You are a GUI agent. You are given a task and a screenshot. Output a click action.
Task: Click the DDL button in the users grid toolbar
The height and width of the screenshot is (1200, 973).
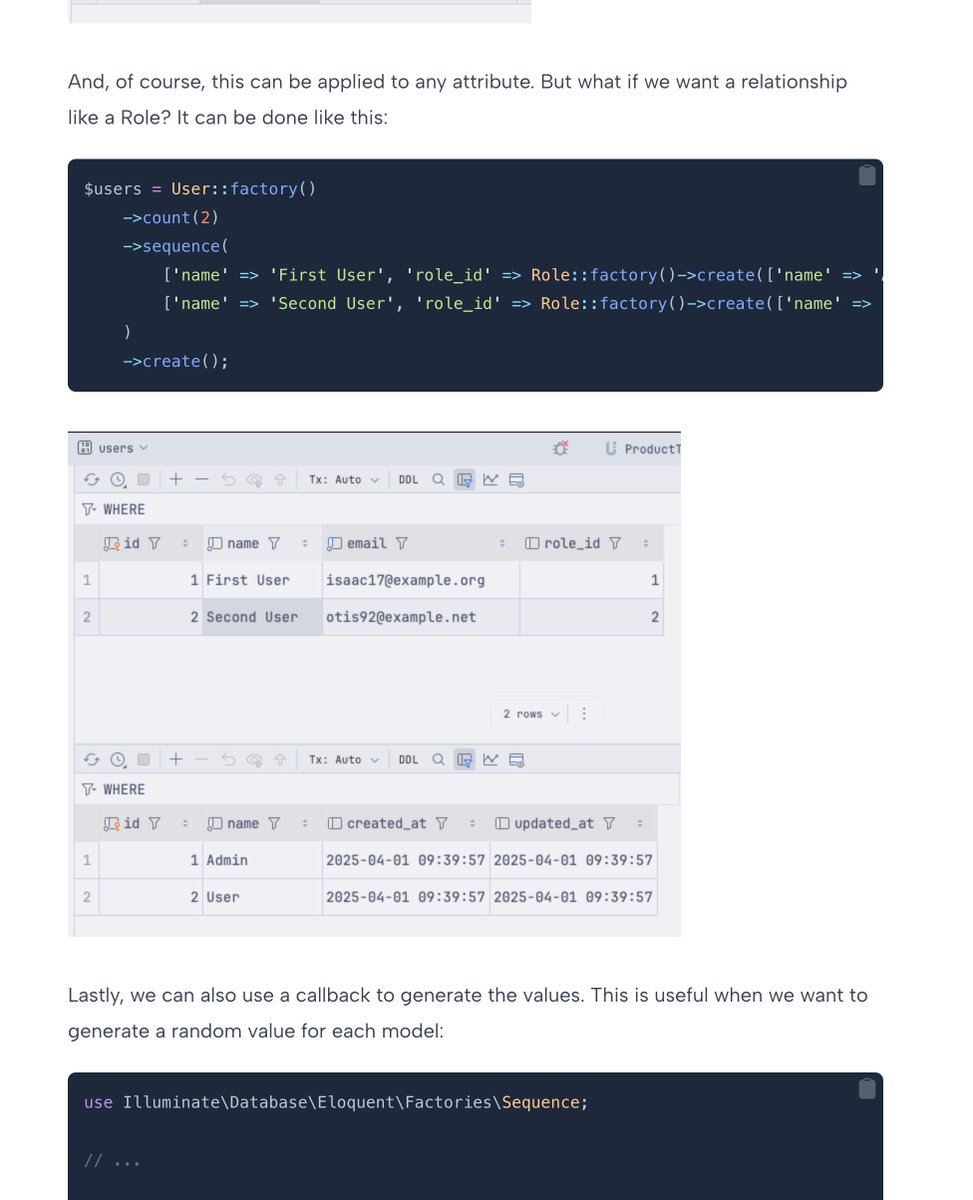(408, 480)
